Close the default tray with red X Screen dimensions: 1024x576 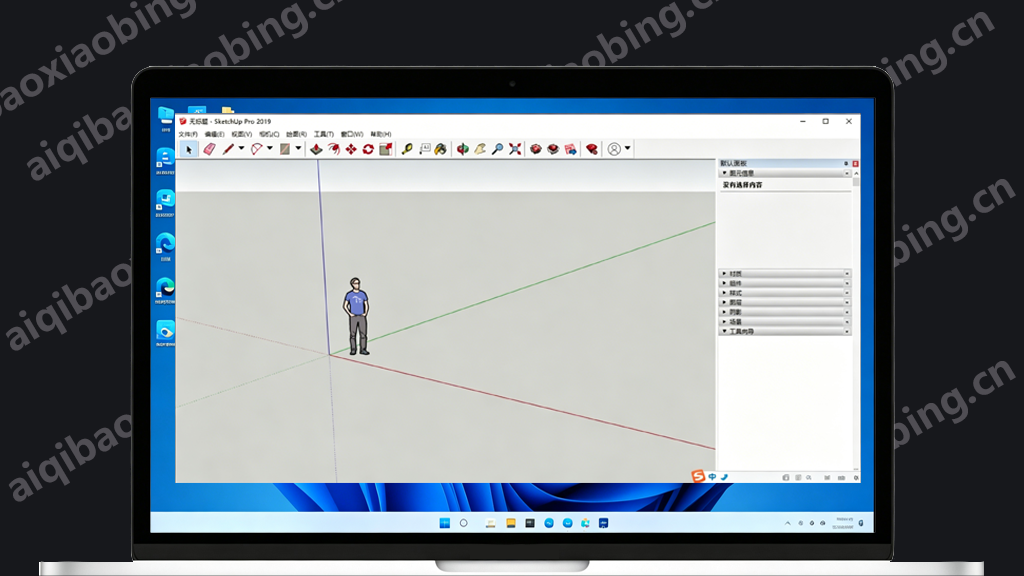point(855,163)
